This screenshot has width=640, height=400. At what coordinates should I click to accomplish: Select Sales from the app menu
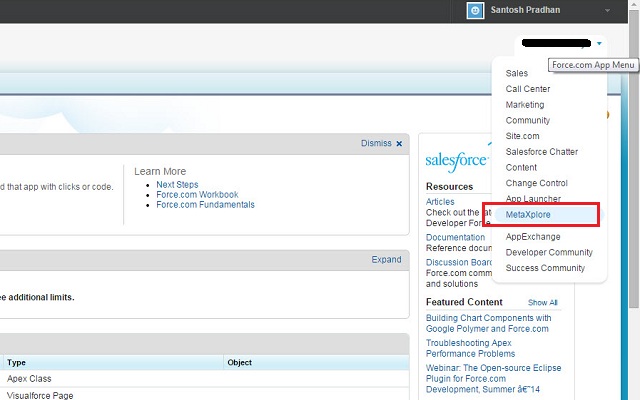517,73
